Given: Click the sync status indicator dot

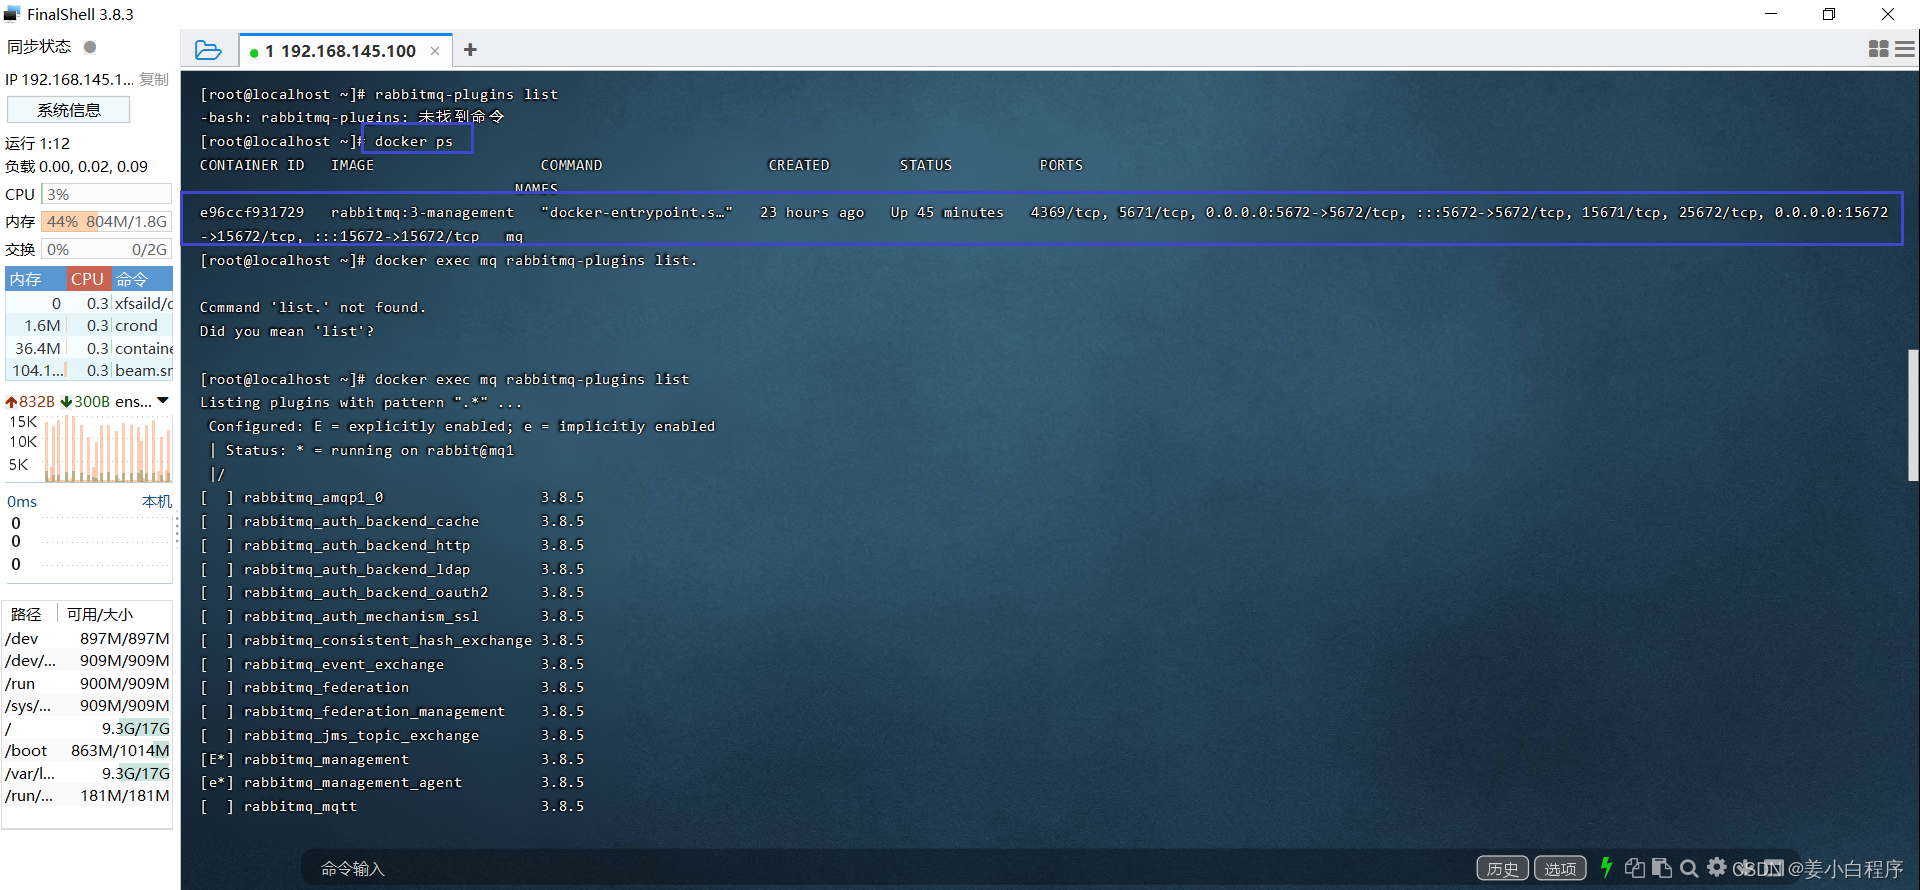Looking at the screenshot, I should tap(90, 47).
